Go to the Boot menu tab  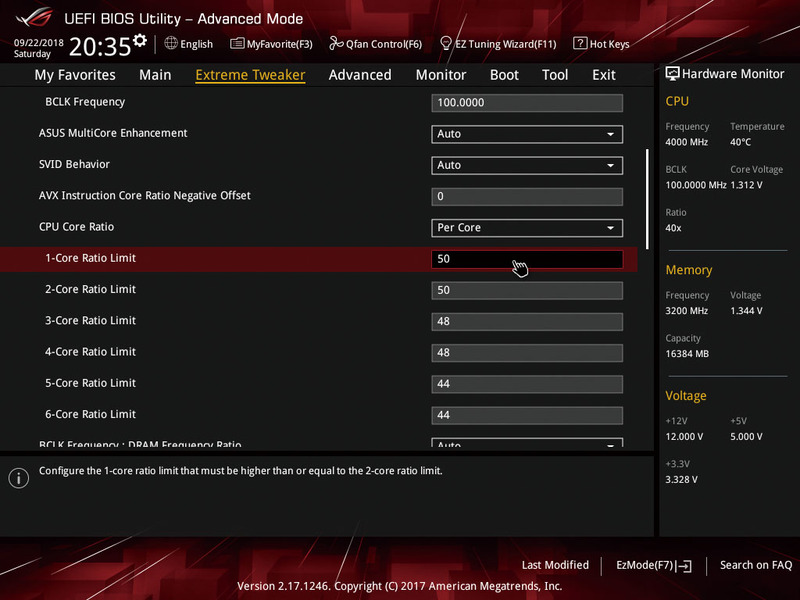click(x=504, y=74)
